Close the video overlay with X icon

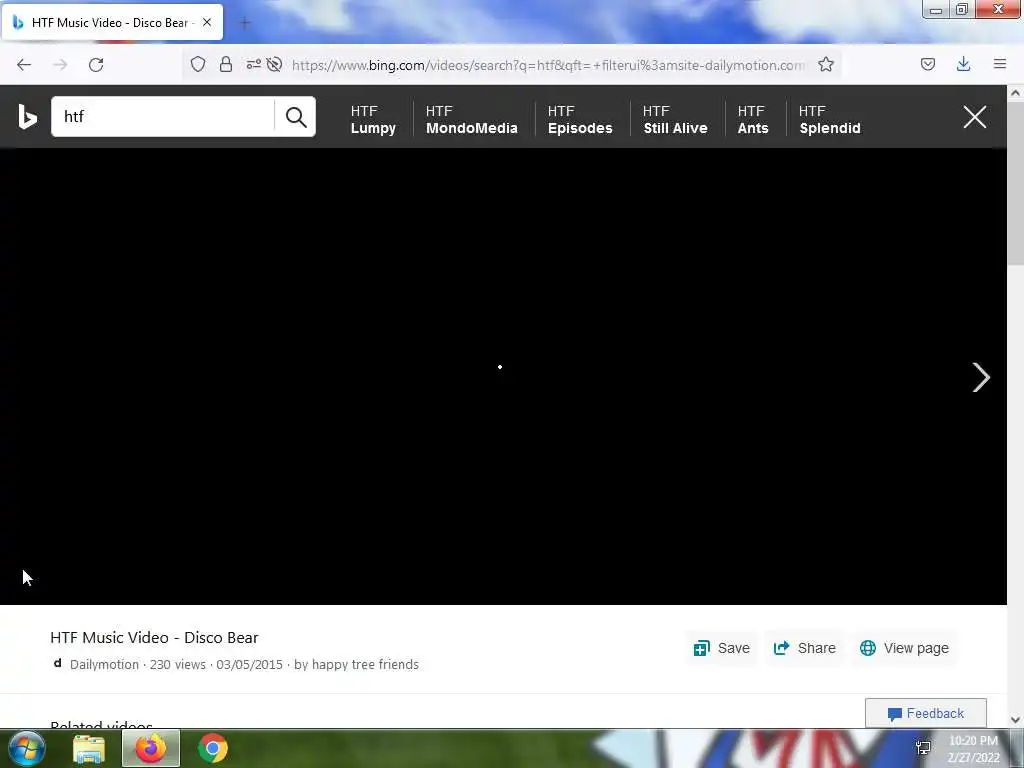coord(974,117)
